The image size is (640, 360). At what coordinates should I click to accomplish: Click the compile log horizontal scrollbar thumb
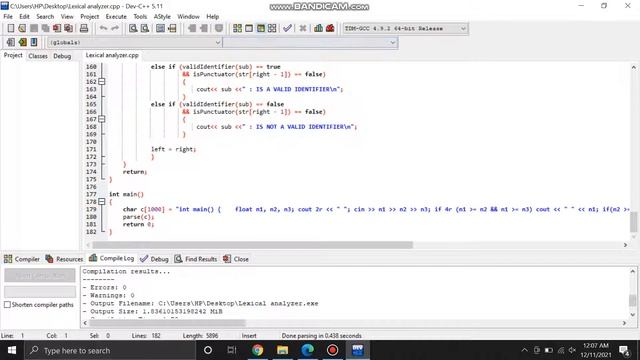point(167,323)
